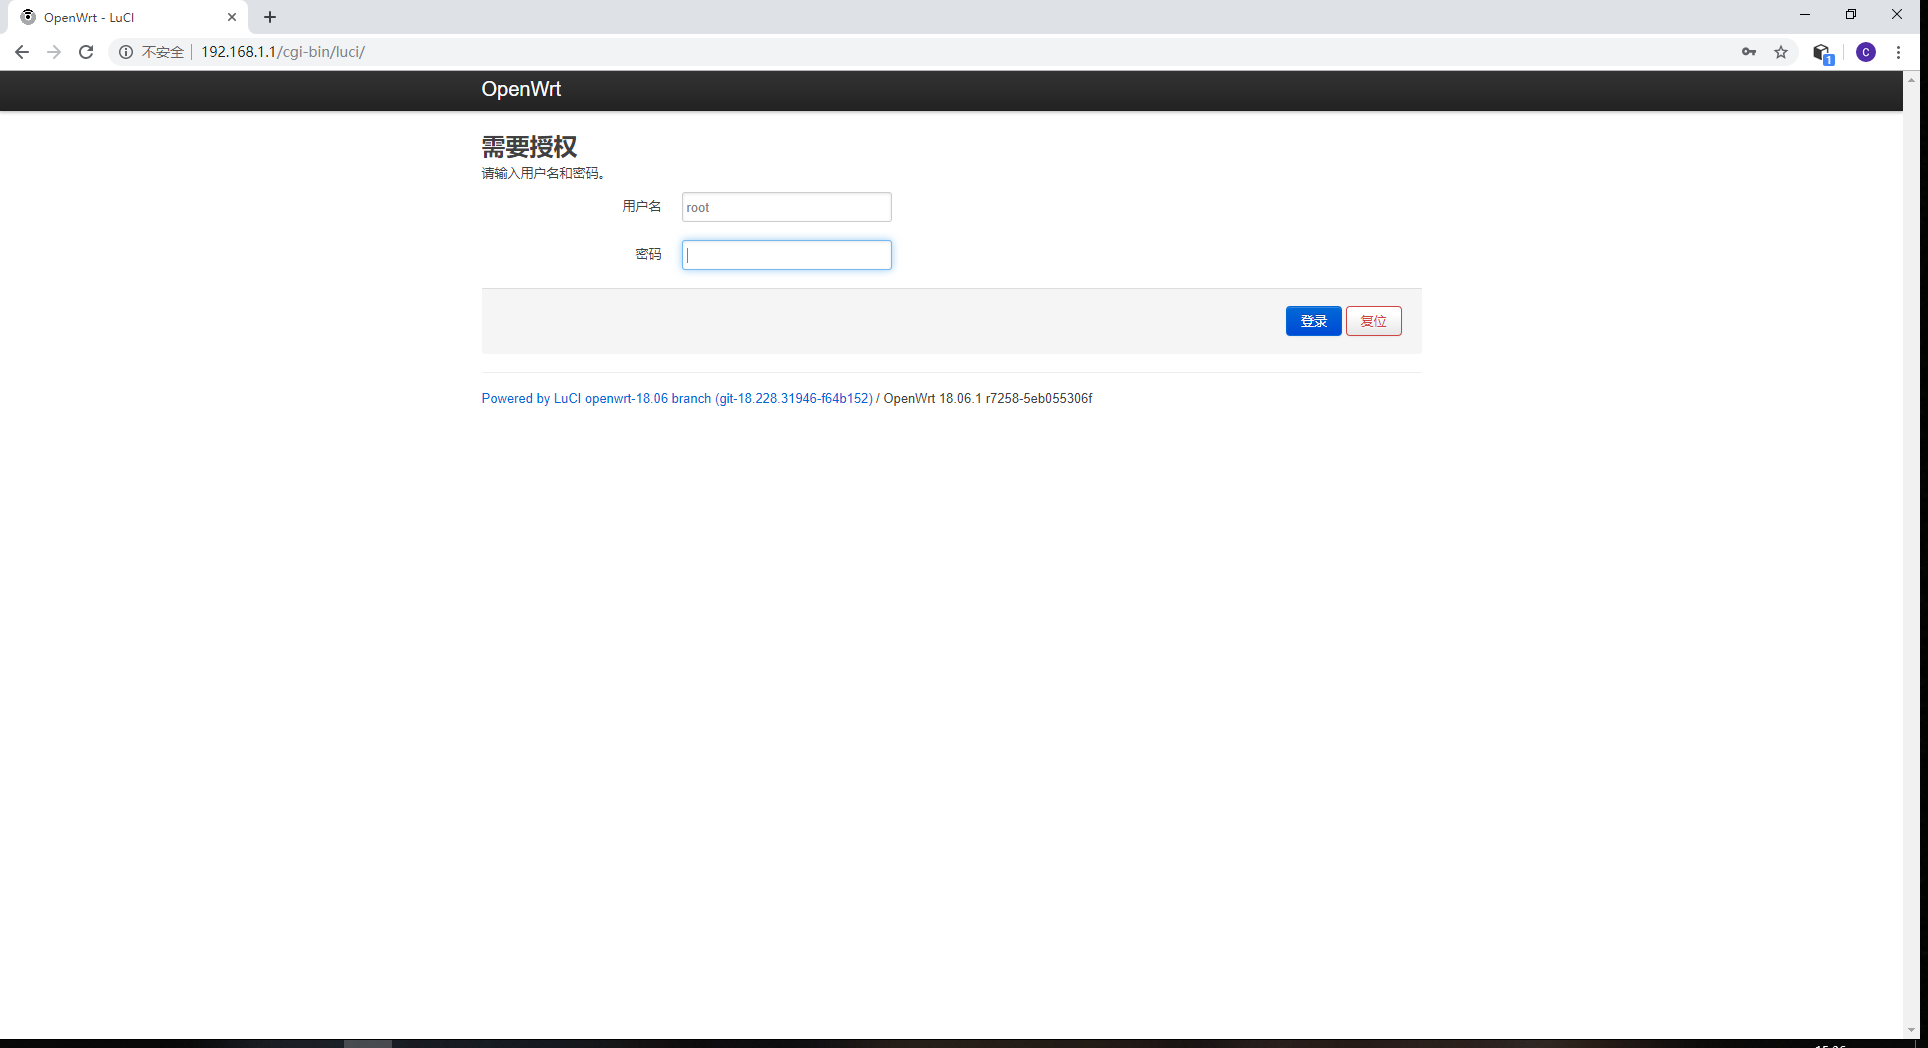The width and height of the screenshot is (1928, 1048).
Task: Click the scrollbar down arrow
Action: click(x=1911, y=1030)
